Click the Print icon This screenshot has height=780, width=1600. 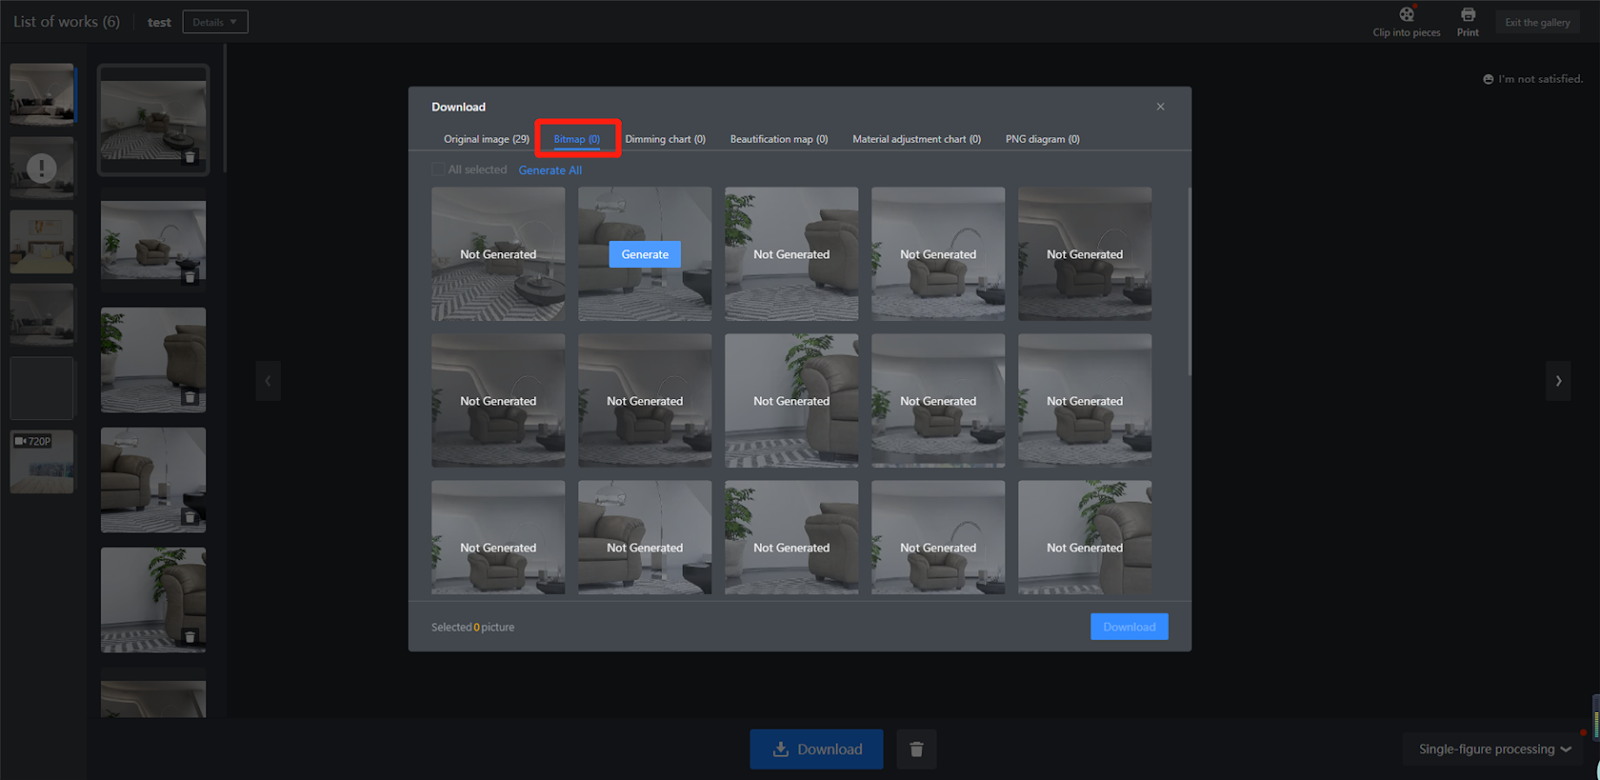click(x=1467, y=15)
